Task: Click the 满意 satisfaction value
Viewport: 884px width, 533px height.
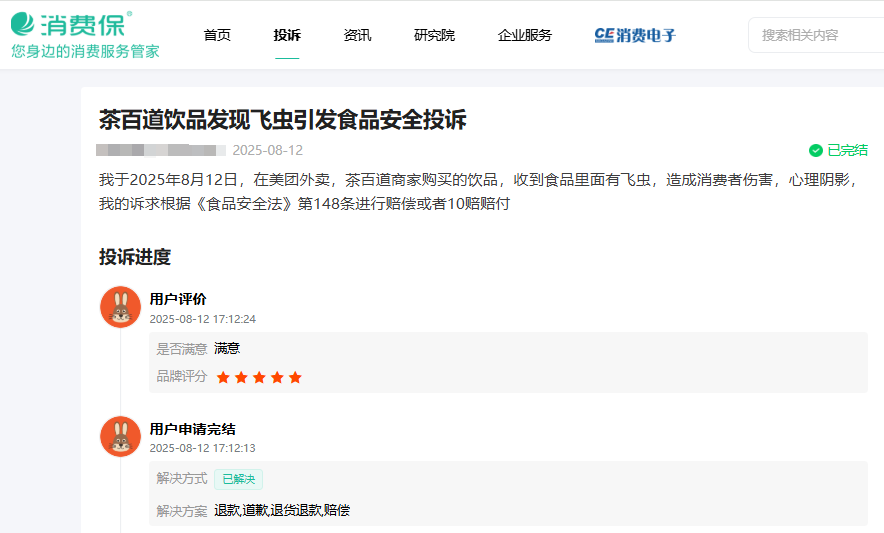Action: 227,349
